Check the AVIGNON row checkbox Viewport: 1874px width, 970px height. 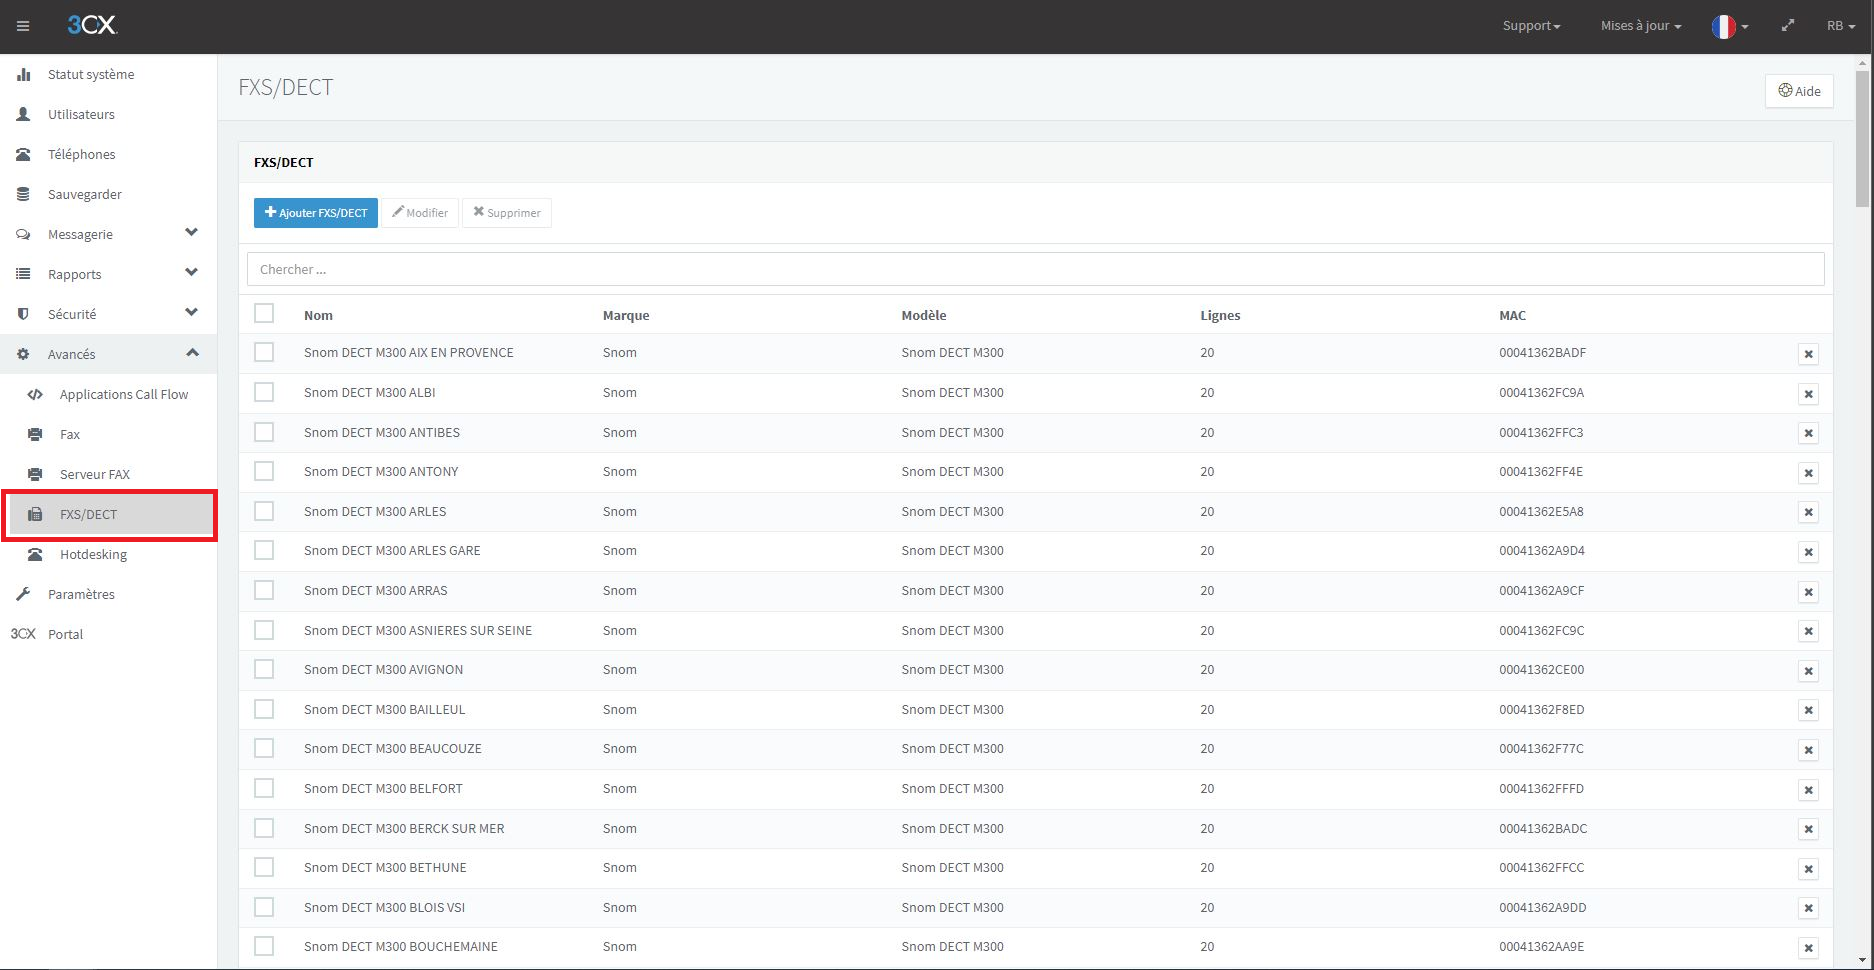coord(264,669)
